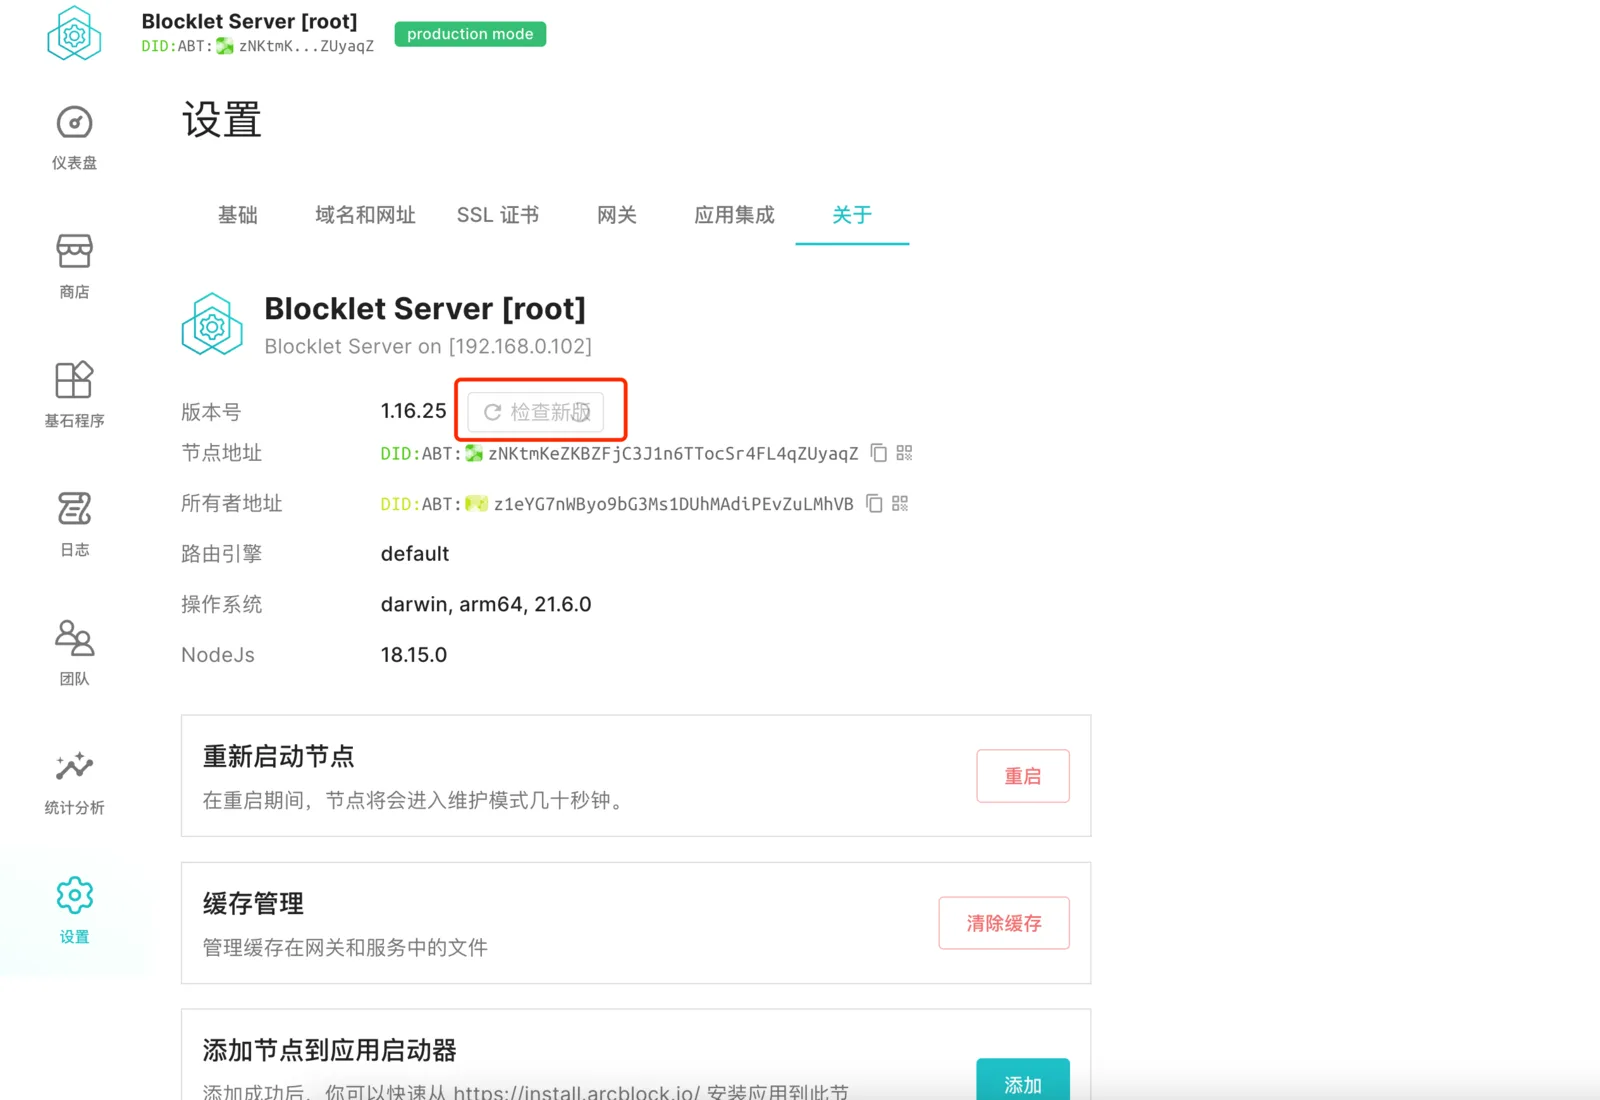Screen dimensions: 1600x1100
Task: Click the 路由引擎 label
Action: pyautogui.click(x=221, y=554)
